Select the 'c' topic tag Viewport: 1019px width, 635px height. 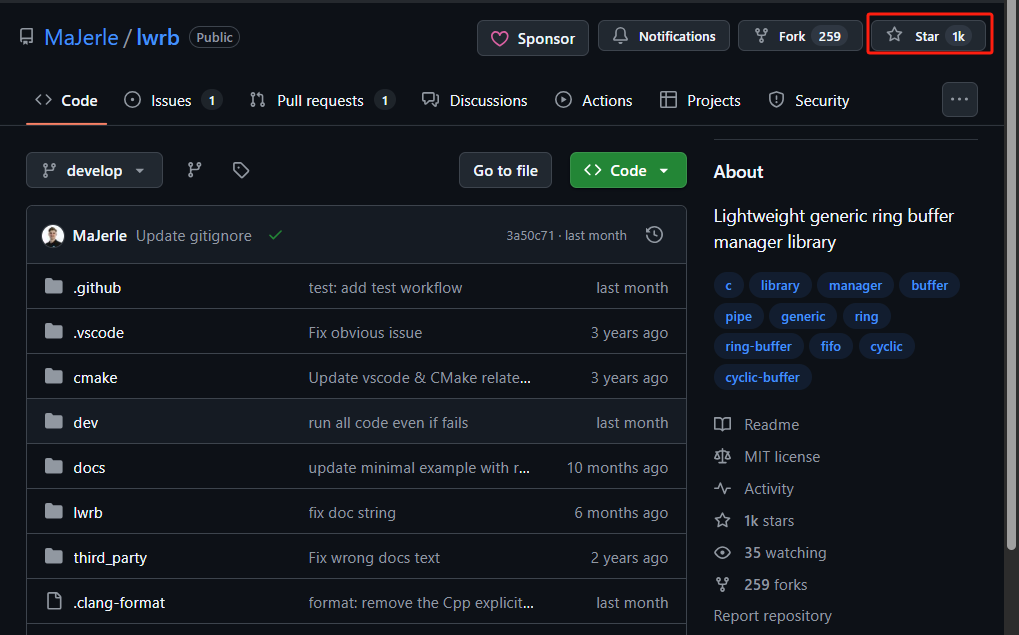coord(729,285)
